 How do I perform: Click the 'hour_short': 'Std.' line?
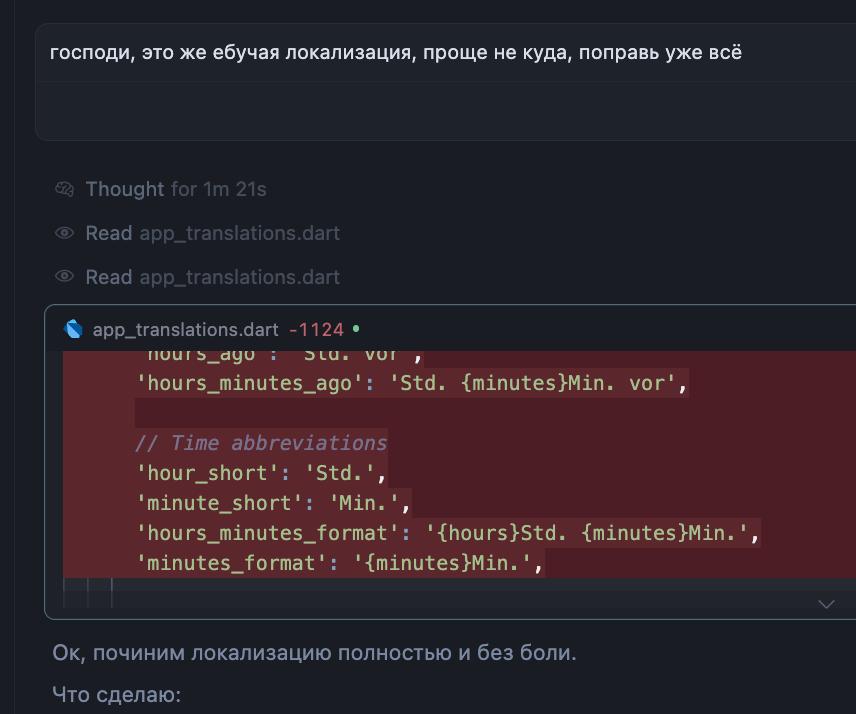[261, 473]
